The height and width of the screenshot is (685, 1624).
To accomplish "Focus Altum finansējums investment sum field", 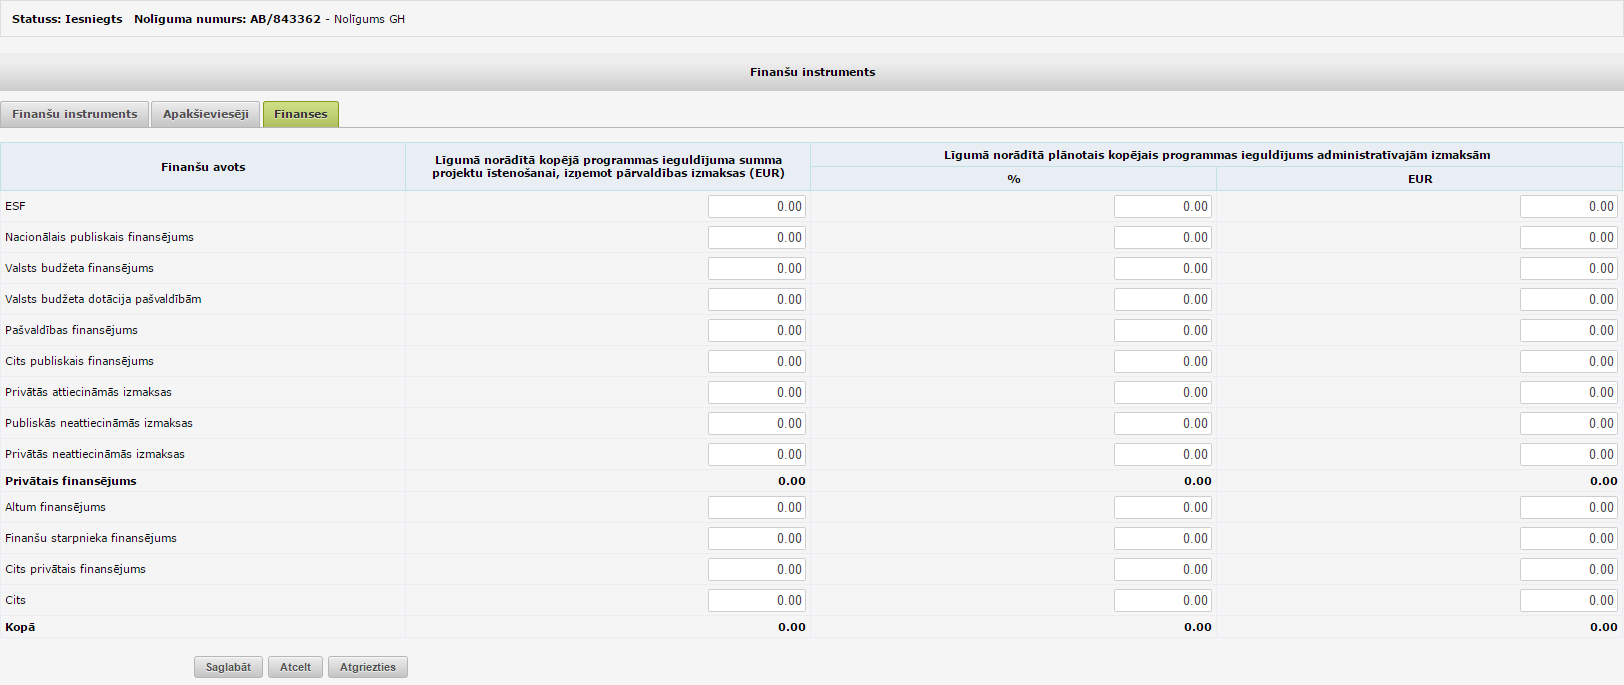I will (x=757, y=507).
